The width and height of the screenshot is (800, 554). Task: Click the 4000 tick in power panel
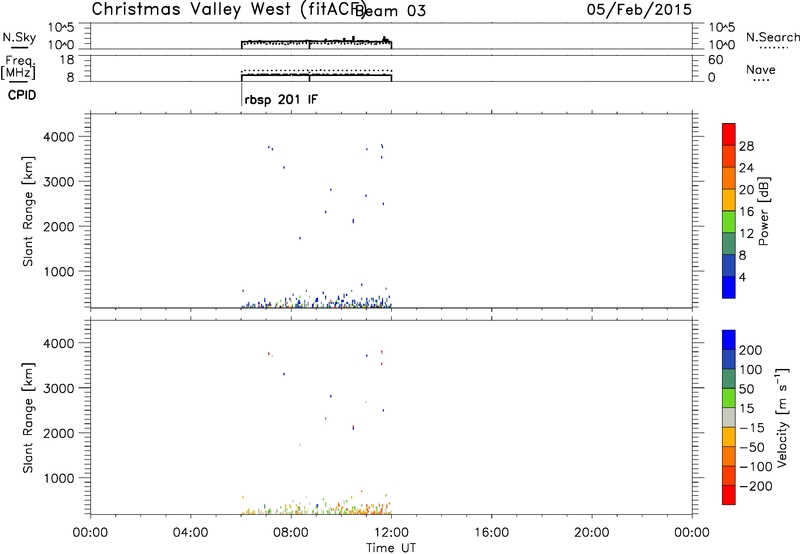pyautogui.click(x=59, y=137)
